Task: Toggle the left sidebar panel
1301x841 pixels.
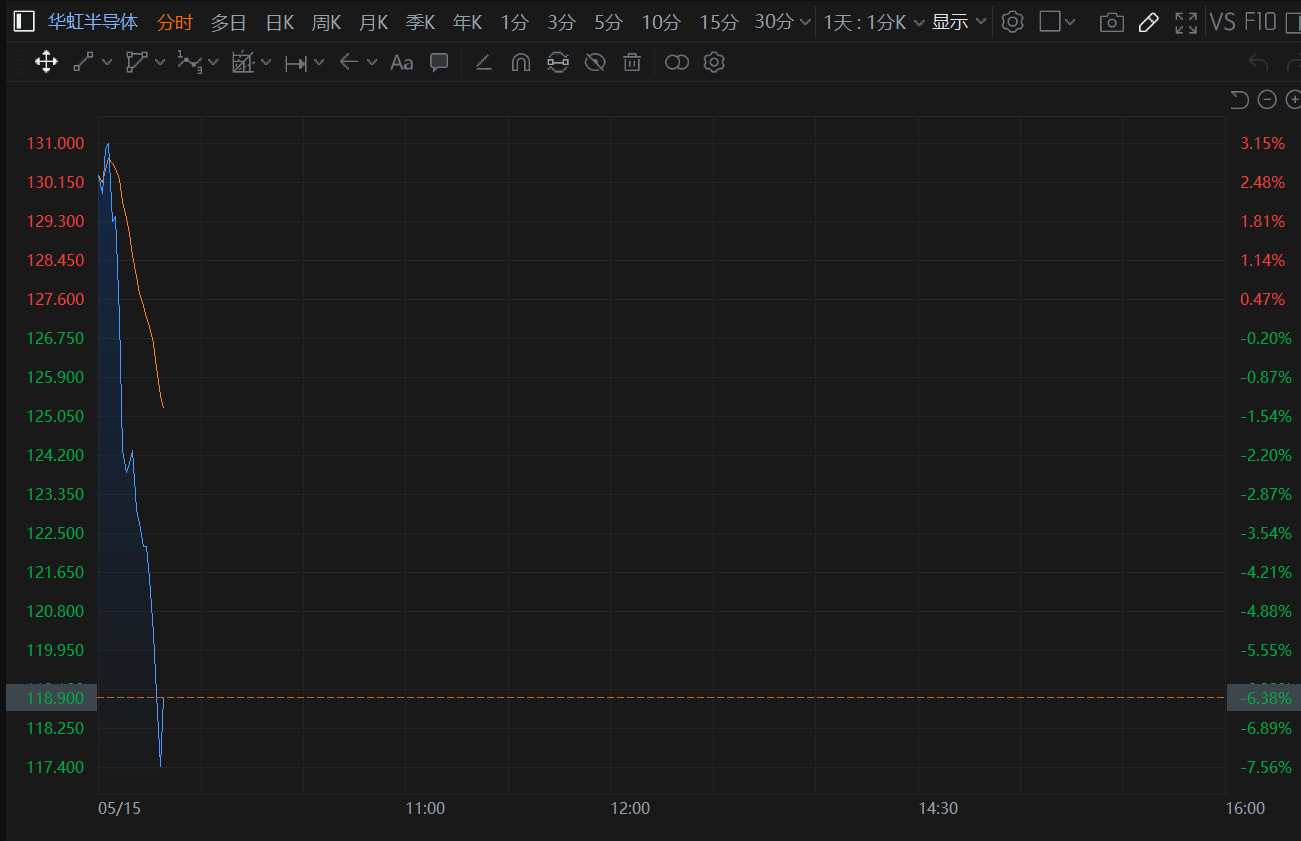Action: click(x=24, y=22)
